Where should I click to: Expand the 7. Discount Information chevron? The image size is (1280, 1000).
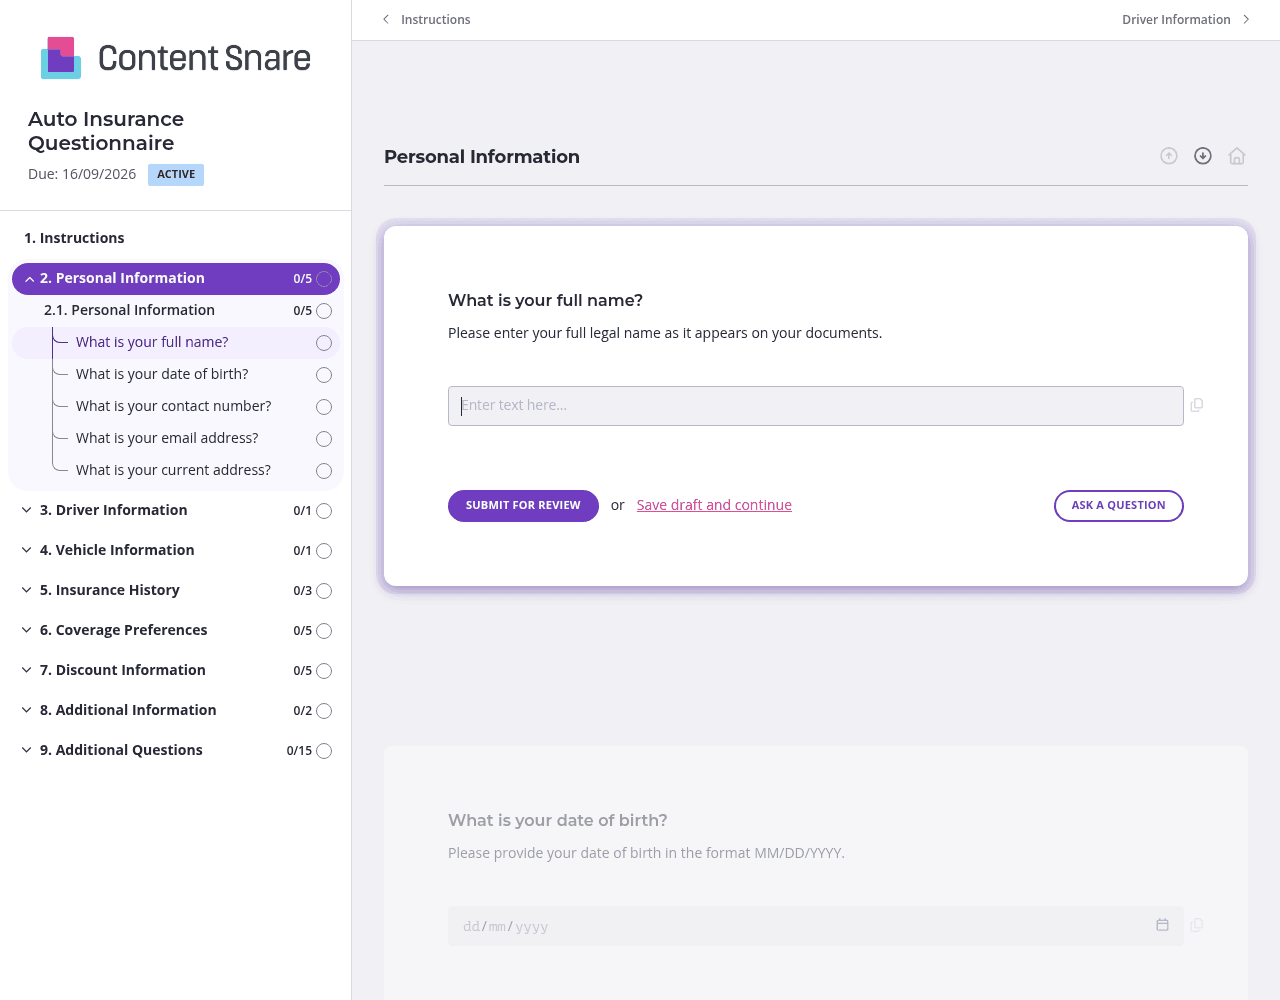pyautogui.click(x=27, y=670)
